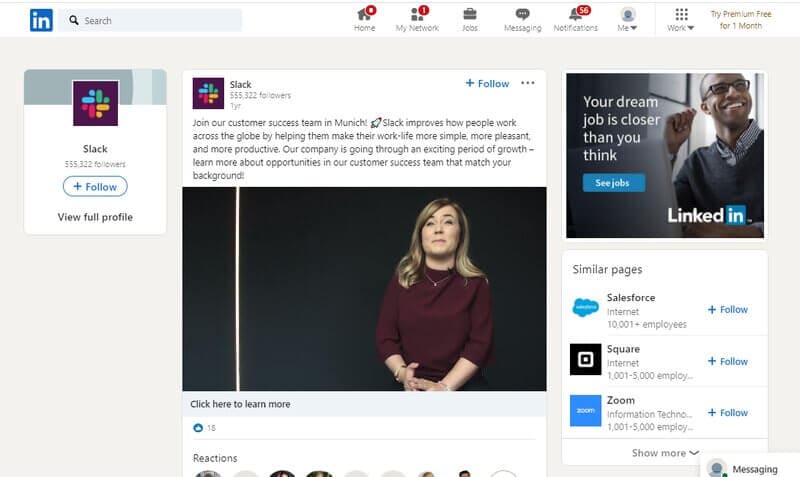This screenshot has width=800, height=477.
Task: Click the Square logo icon
Action: (586, 359)
